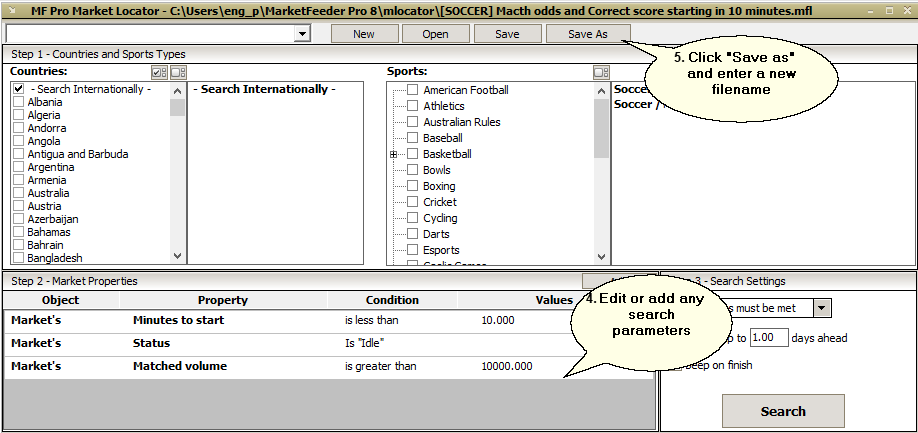Click Bahrain in the countries list

pyautogui.click(x=45, y=245)
